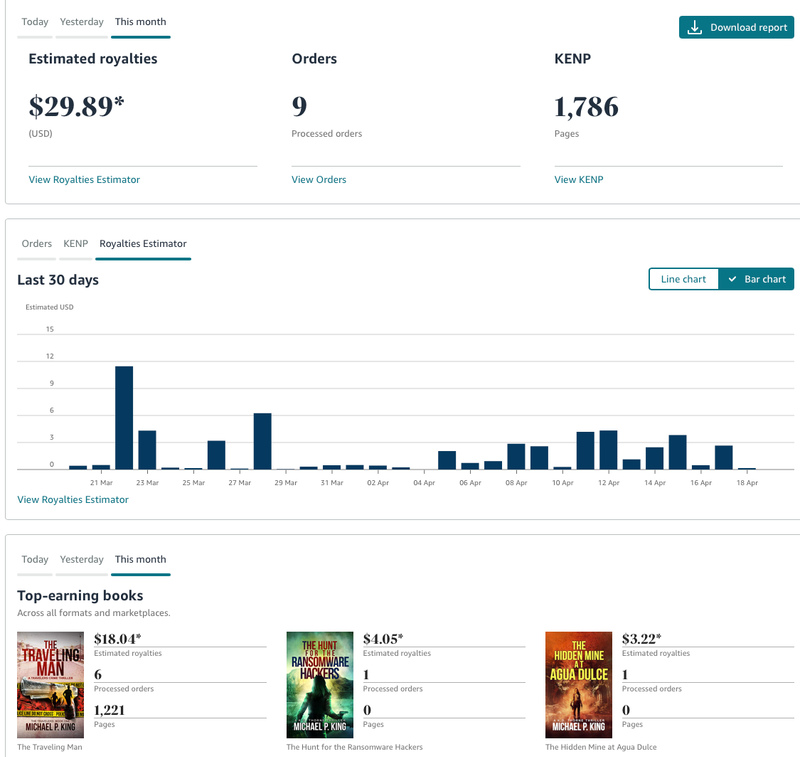
Task: Switch to Today tab in summary panel
Action: click(x=35, y=22)
